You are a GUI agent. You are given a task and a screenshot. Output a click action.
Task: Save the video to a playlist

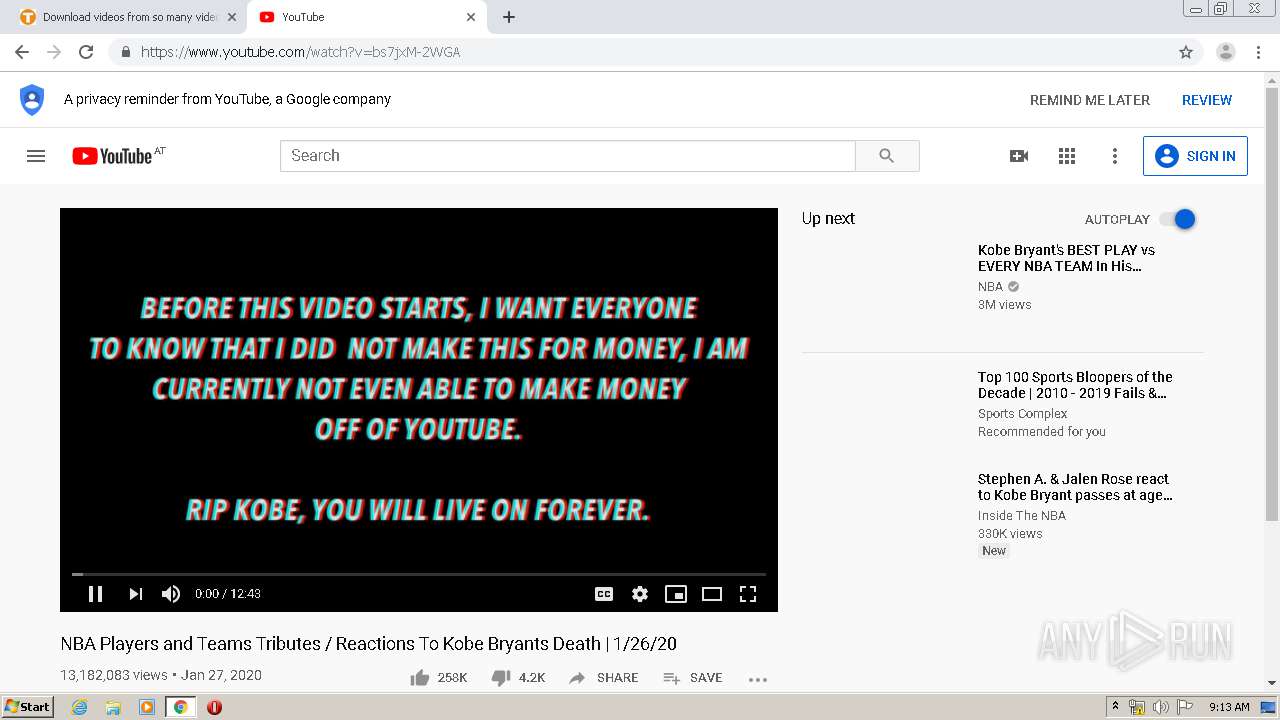coord(692,678)
